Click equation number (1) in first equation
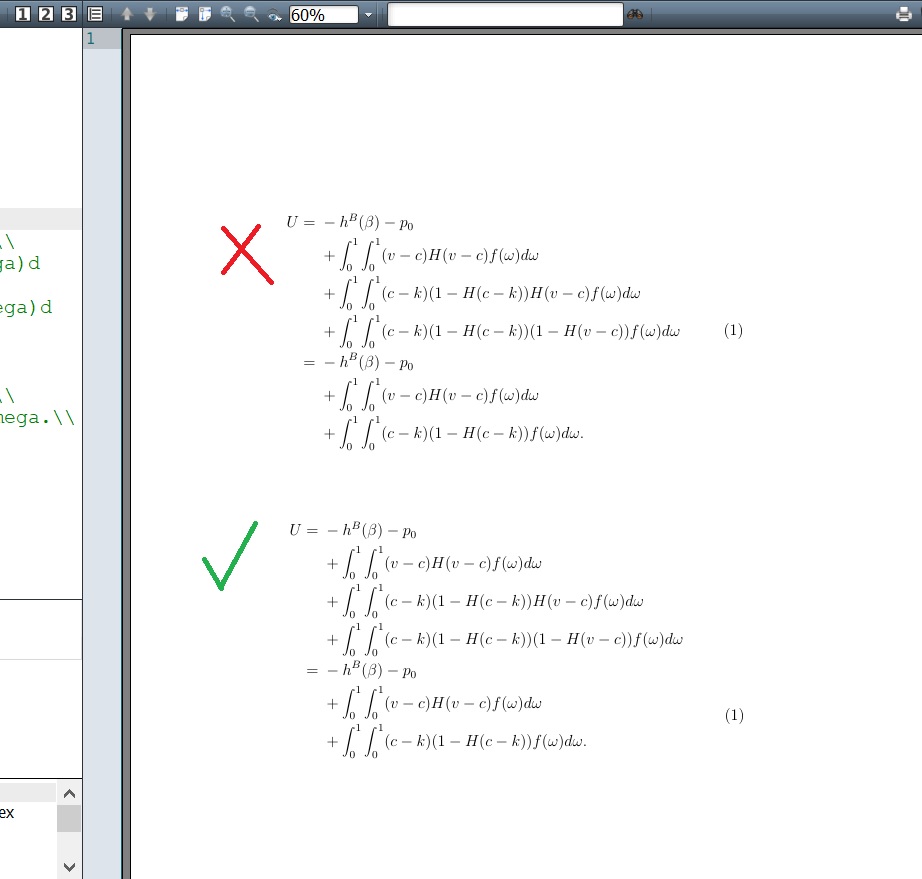The height and width of the screenshot is (879, 922). 733,330
